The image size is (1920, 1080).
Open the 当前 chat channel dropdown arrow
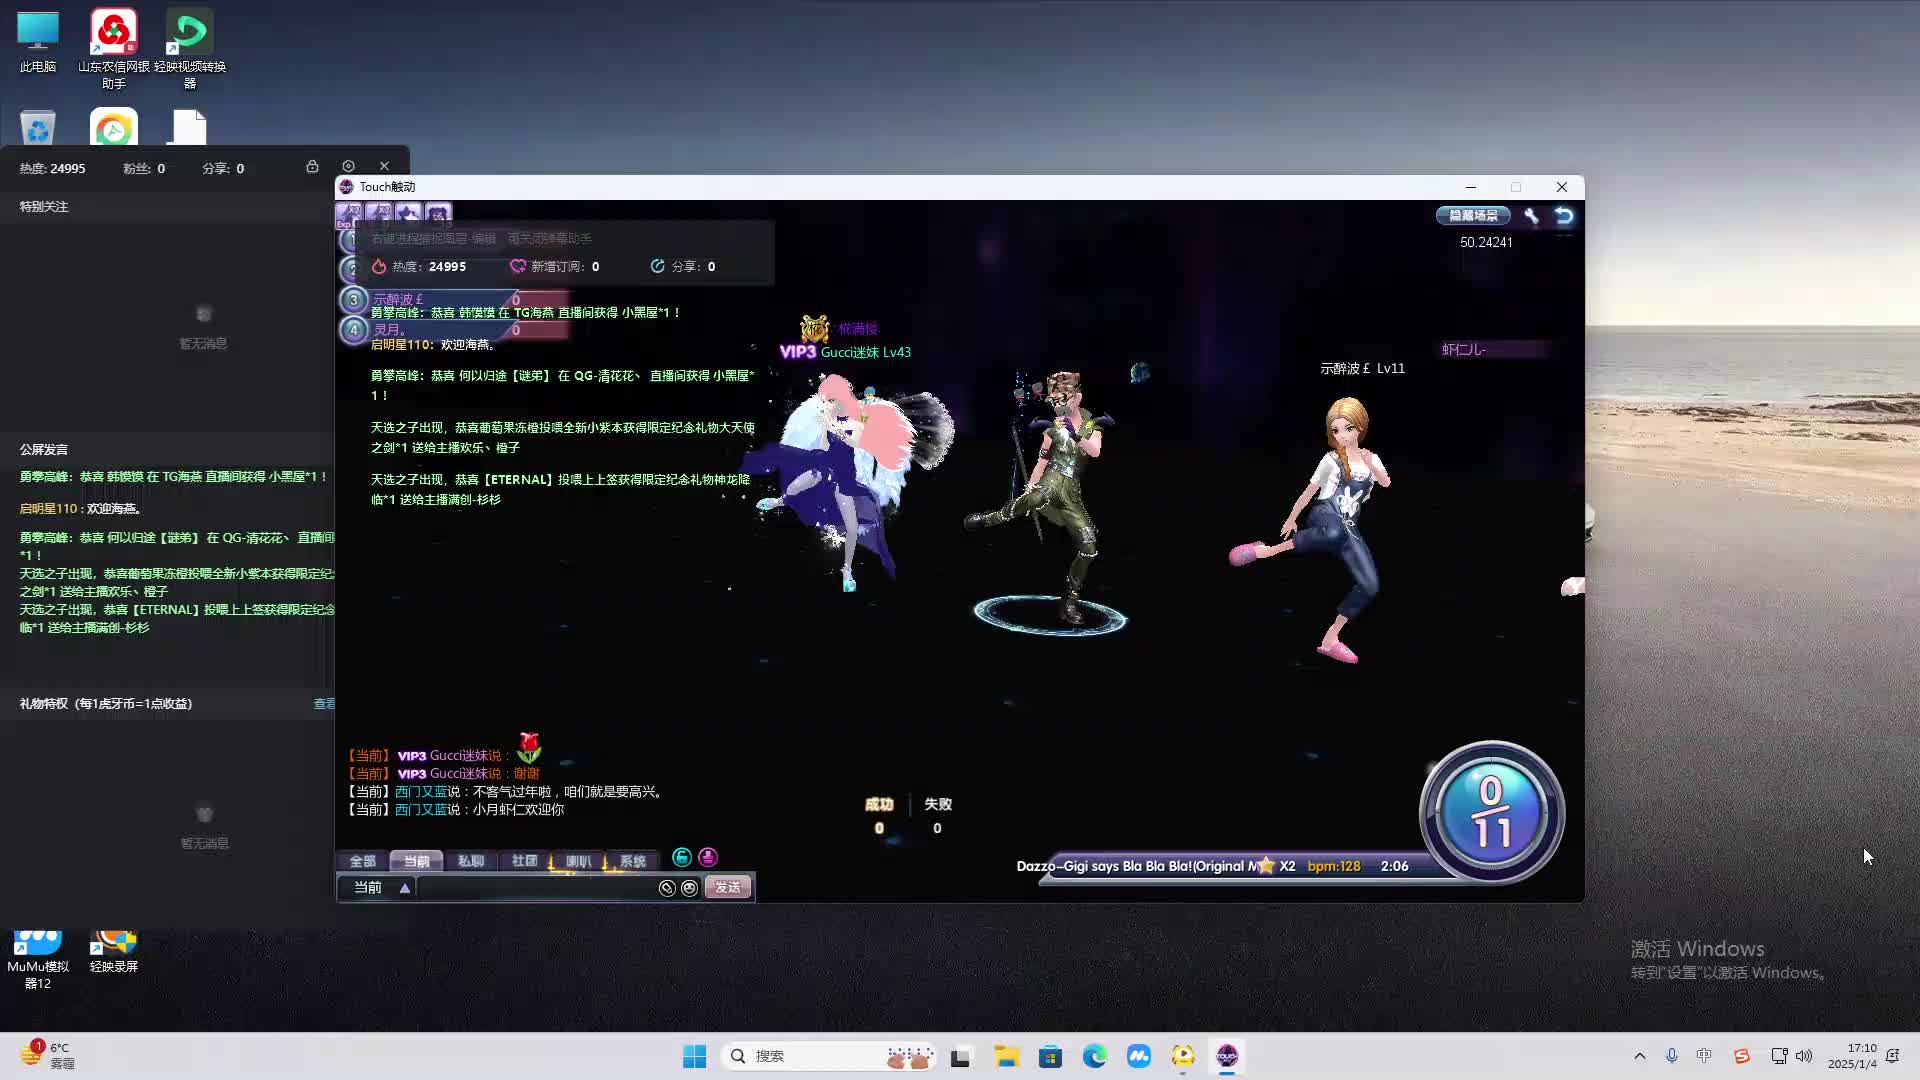point(405,888)
